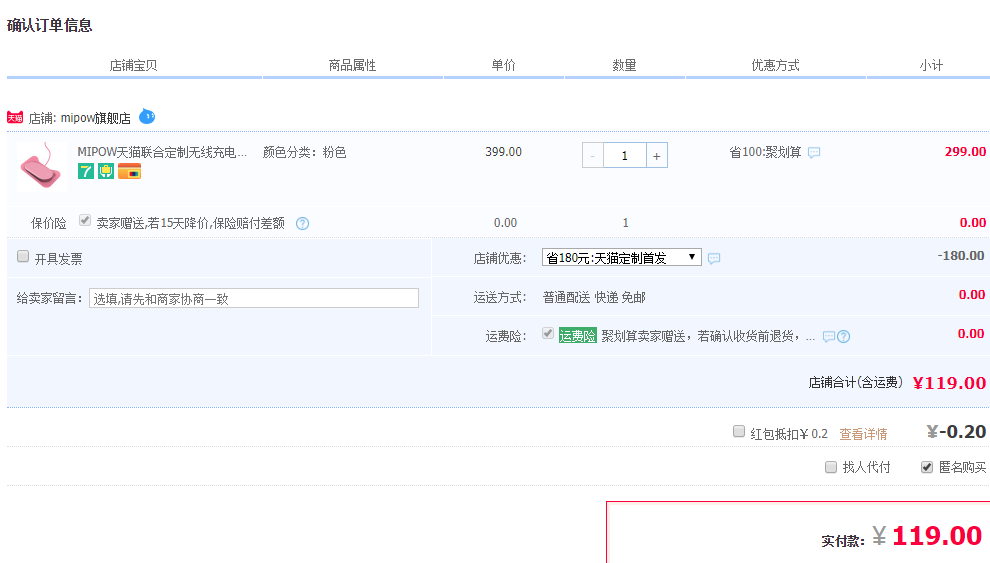Image resolution: width=990 pixels, height=563 pixels.
Task: Increase quantity with the plus button
Action: (x=657, y=155)
